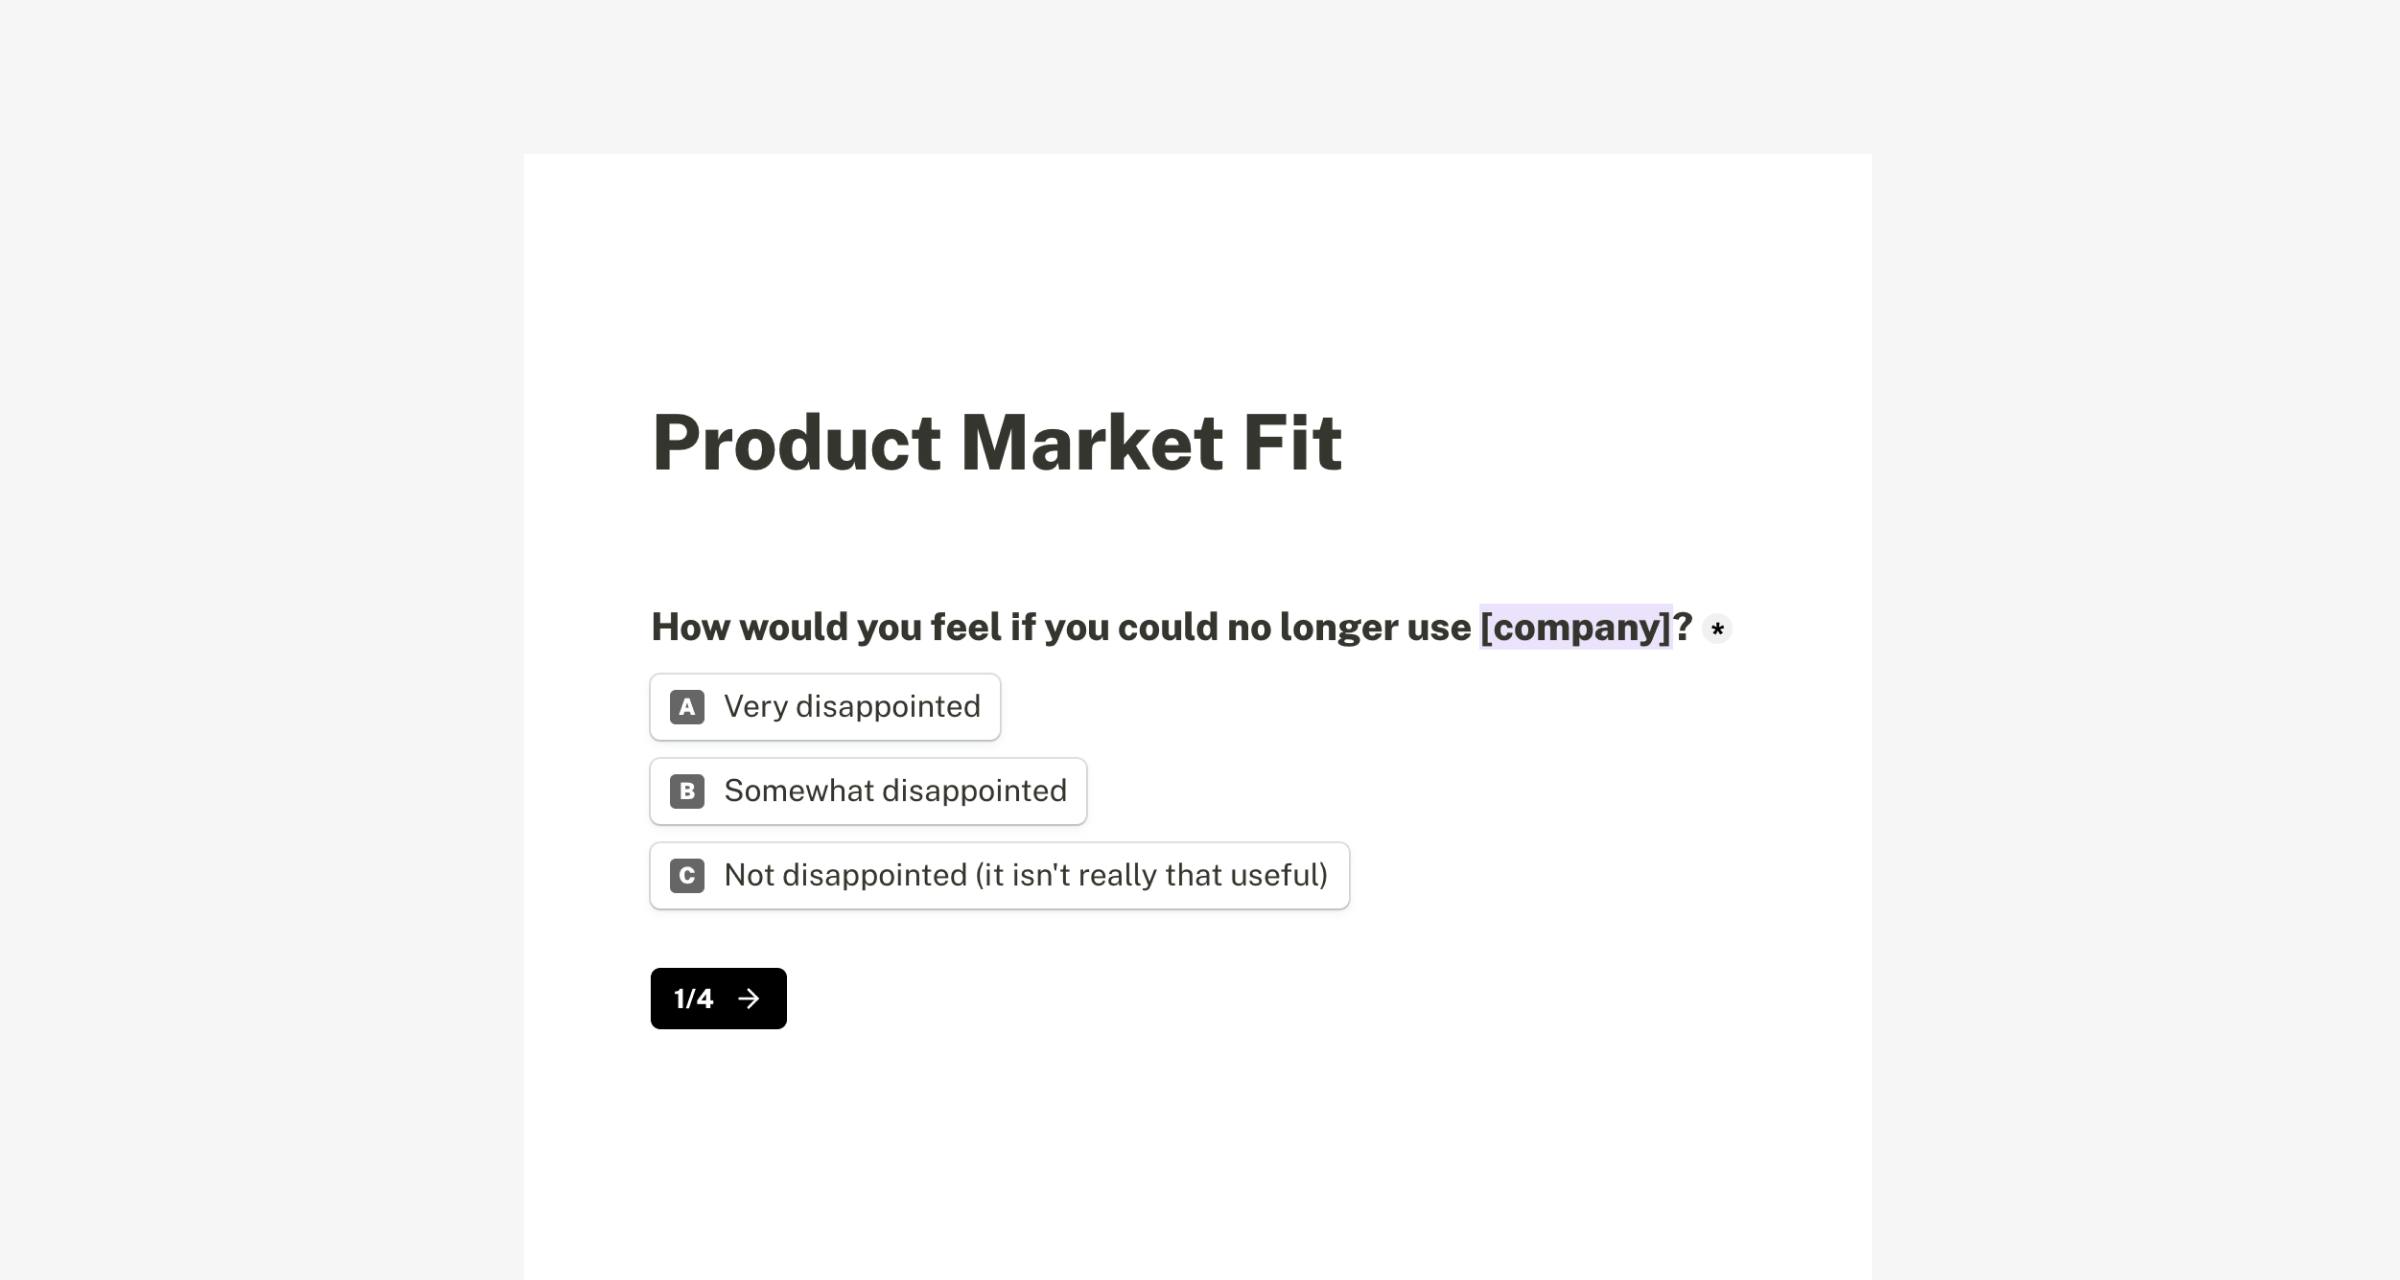The height and width of the screenshot is (1280, 2400).
Task: Click the highlighted [company] placeholder
Action: [x=1575, y=627]
